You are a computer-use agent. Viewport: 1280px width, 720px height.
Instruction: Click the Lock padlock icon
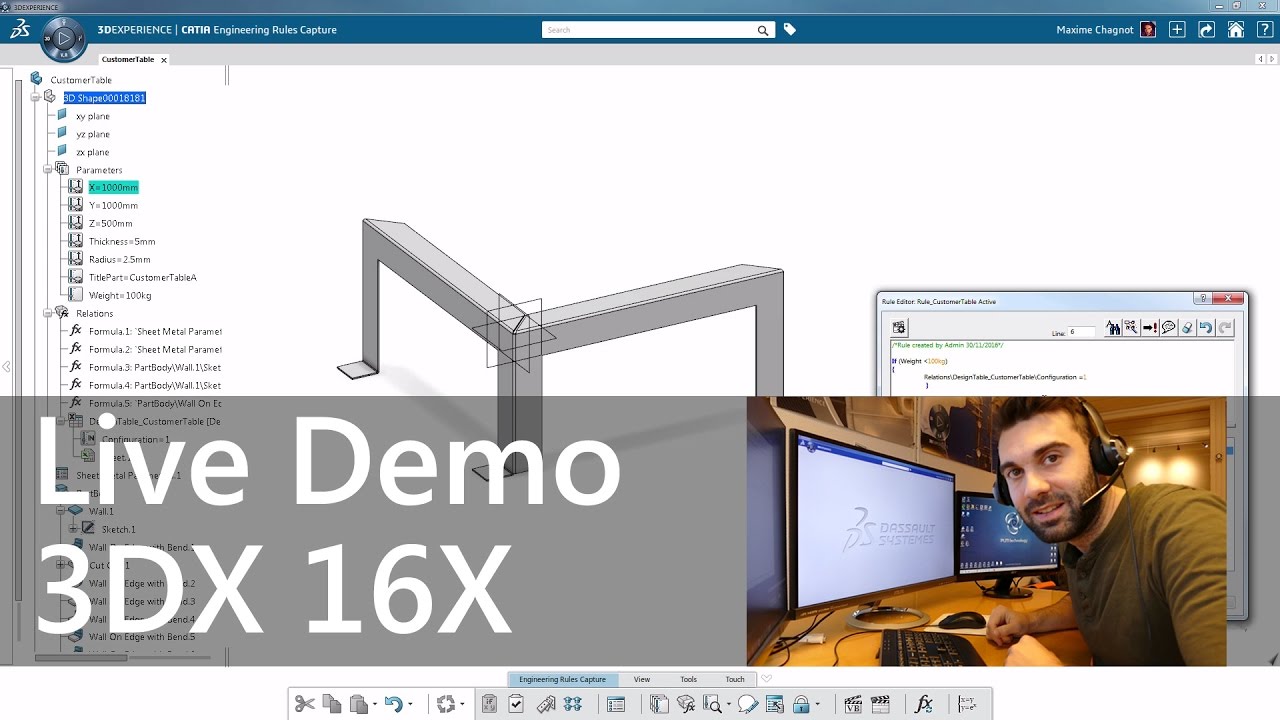pyautogui.click(x=801, y=704)
